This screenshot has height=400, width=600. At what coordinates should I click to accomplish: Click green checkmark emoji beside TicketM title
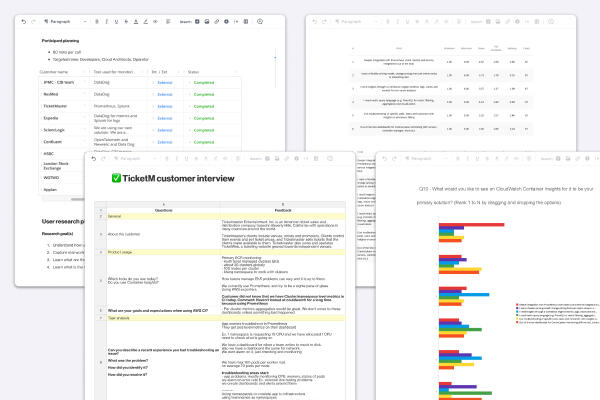click(116, 178)
